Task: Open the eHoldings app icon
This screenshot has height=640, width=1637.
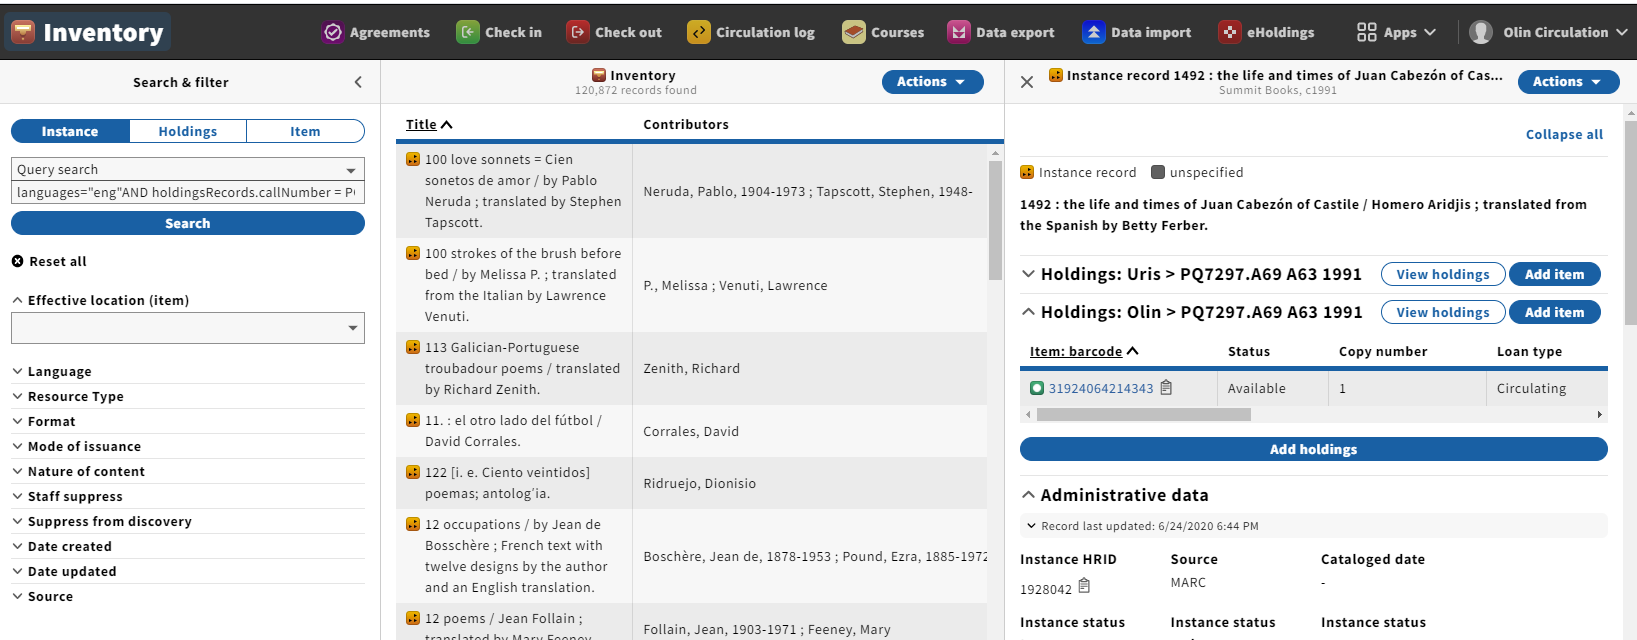Action: coord(1230,32)
